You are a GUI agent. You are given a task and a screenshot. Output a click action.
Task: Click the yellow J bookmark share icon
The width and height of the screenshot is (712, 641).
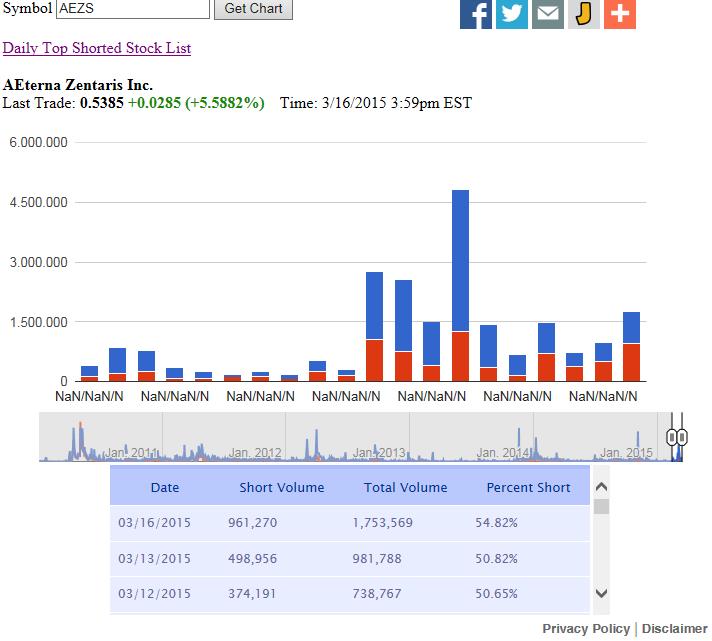click(x=583, y=14)
